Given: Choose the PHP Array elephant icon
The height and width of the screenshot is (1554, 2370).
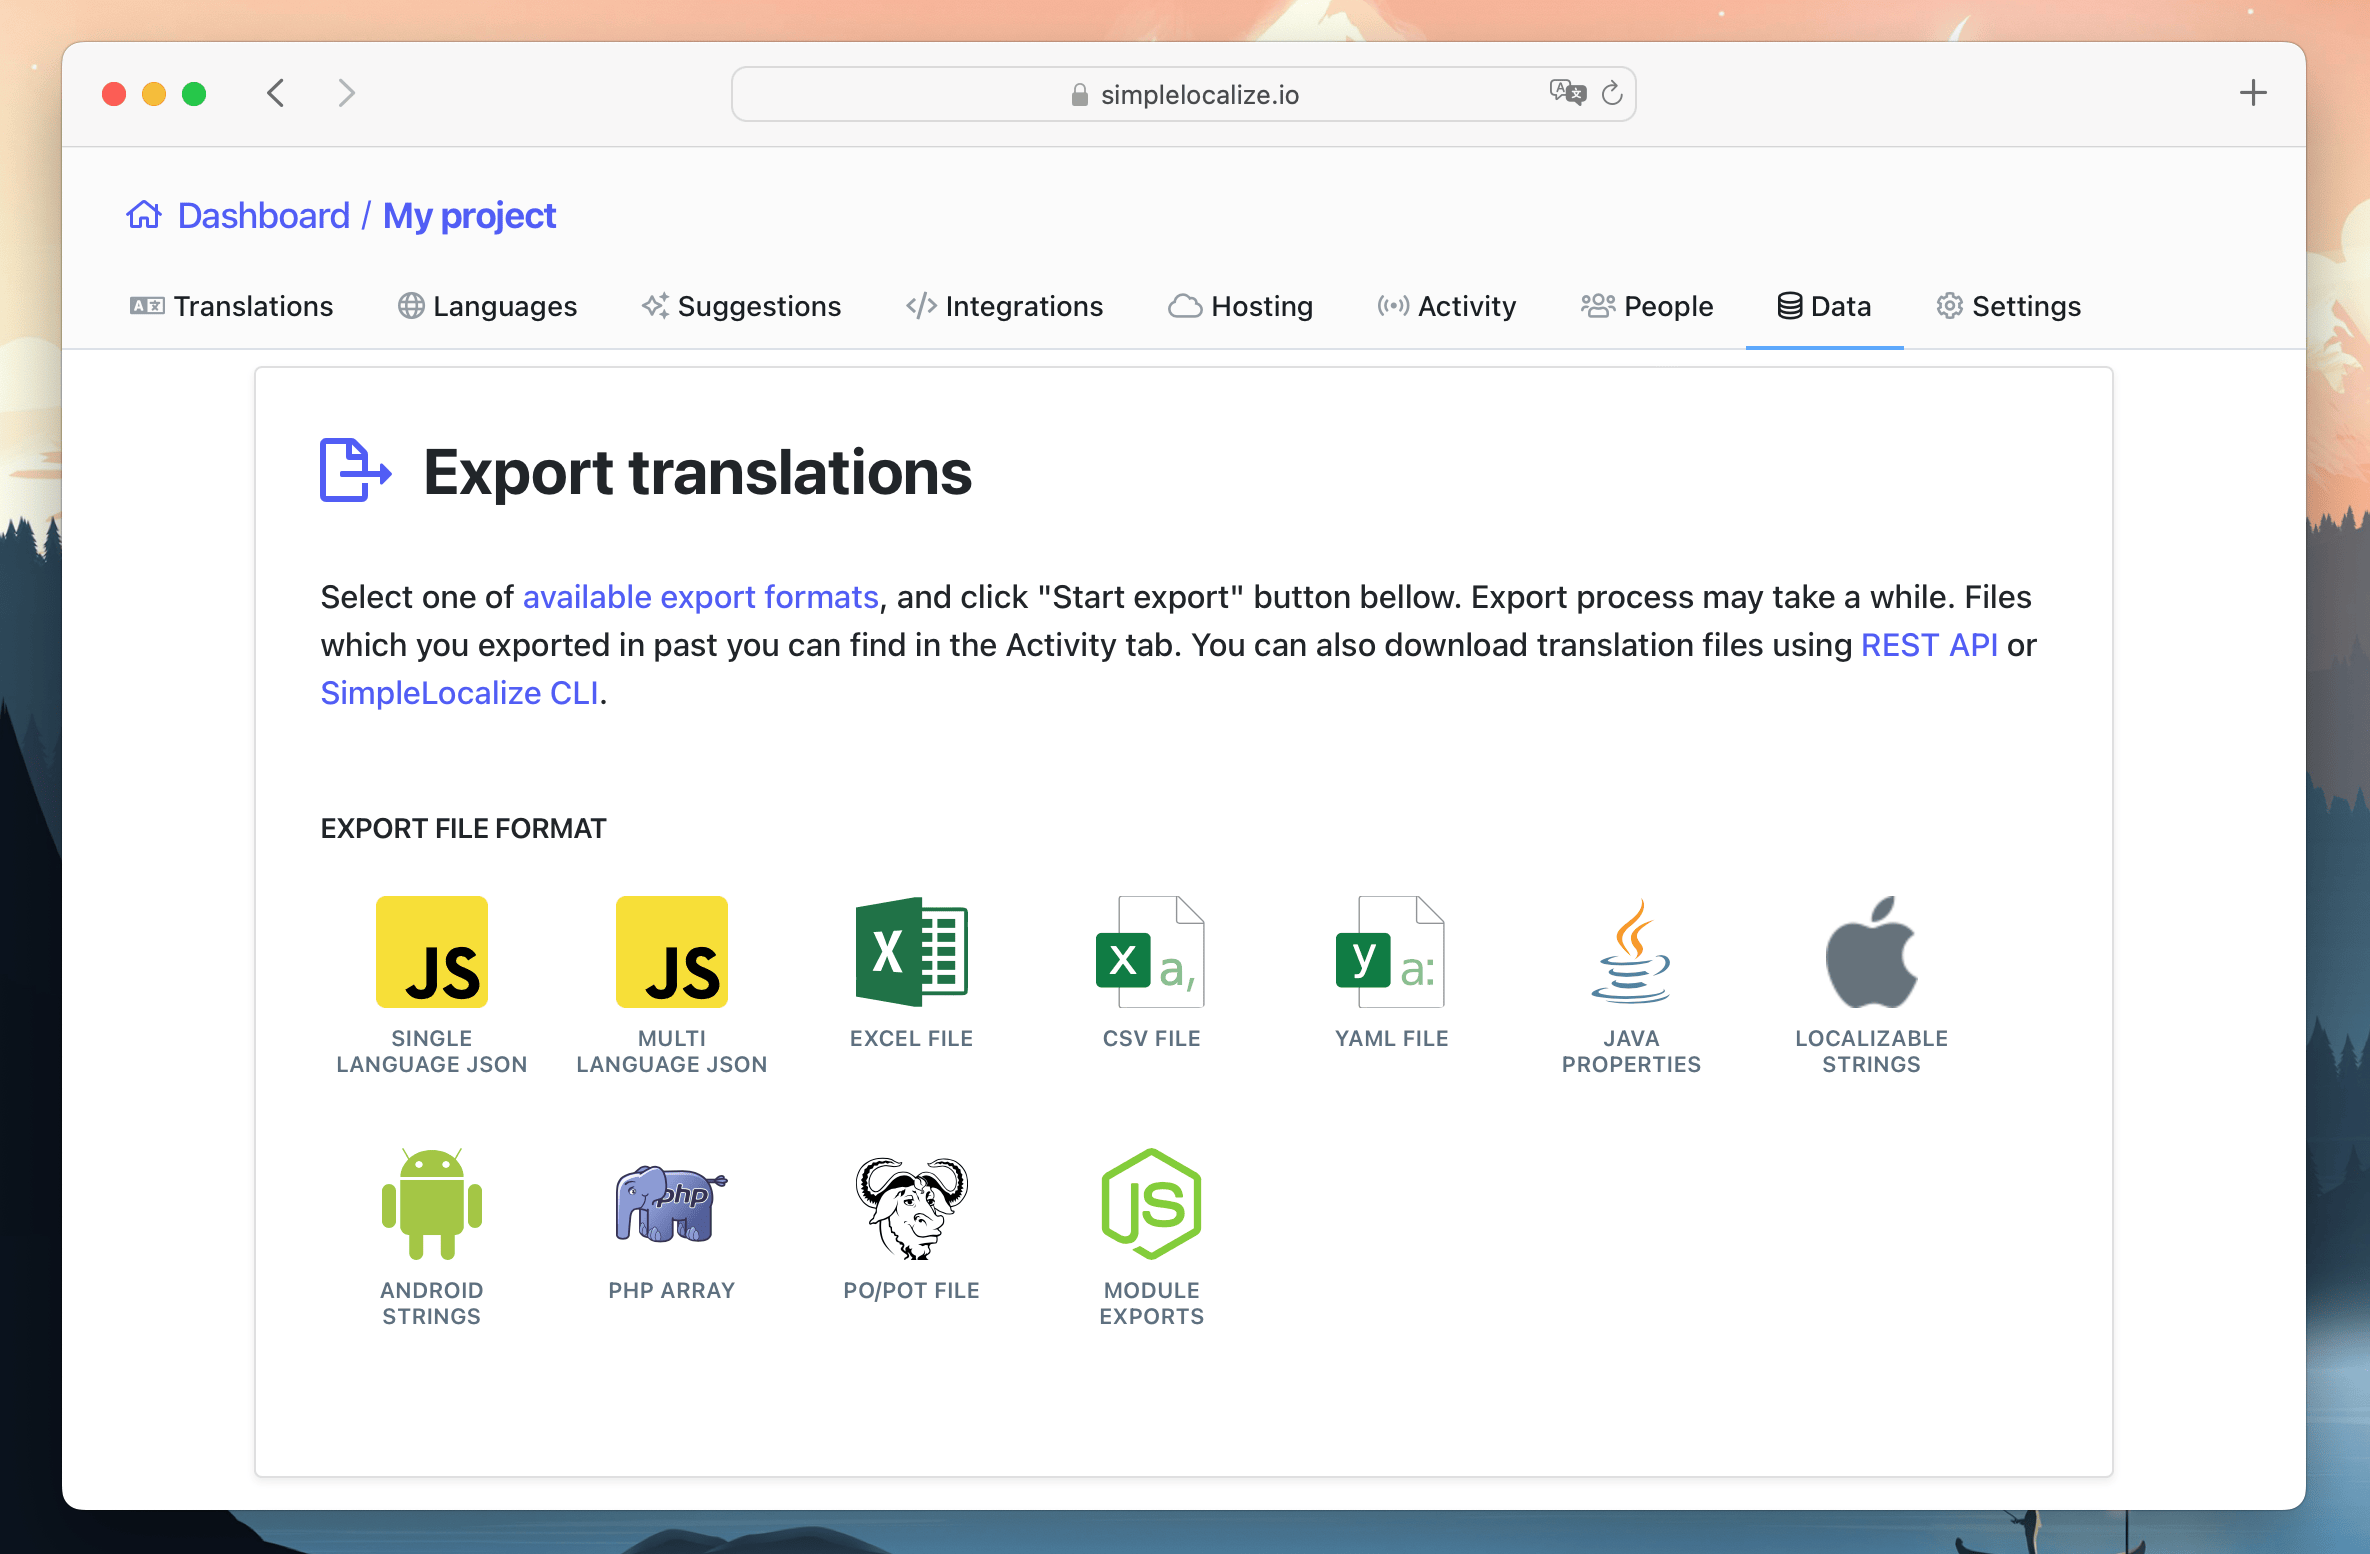Looking at the screenshot, I should 671,1203.
